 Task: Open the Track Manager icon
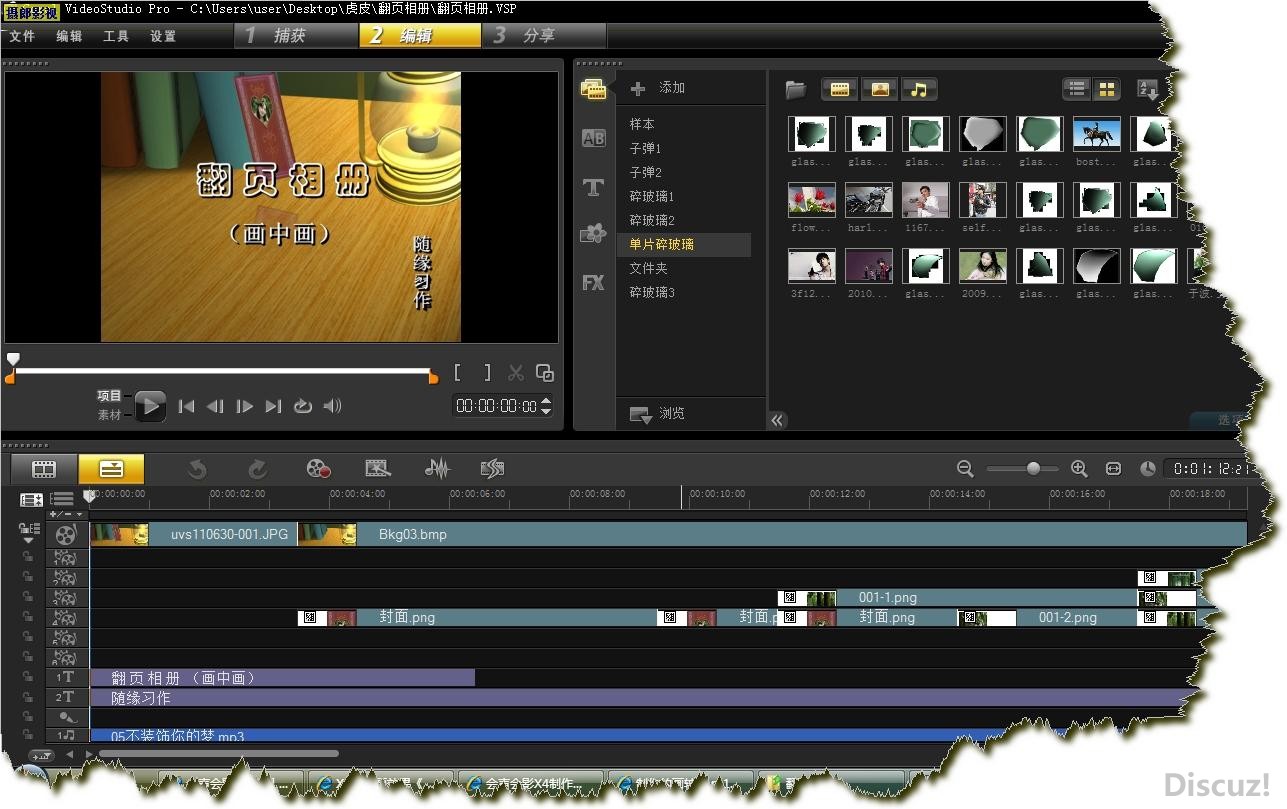tap(62, 499)
